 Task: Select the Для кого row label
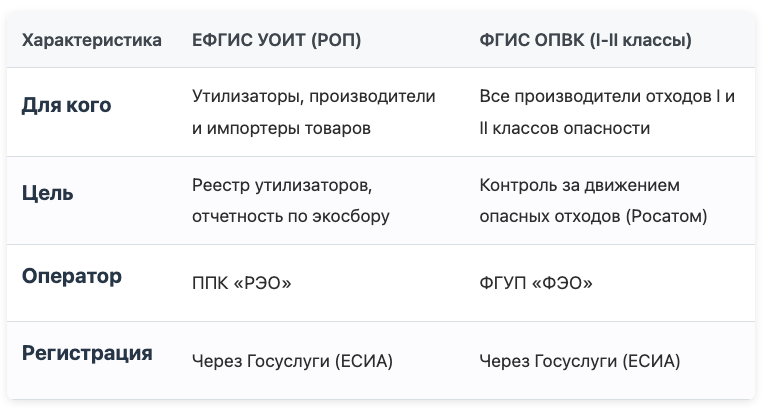pyautogui.click(x=67, y=105)
